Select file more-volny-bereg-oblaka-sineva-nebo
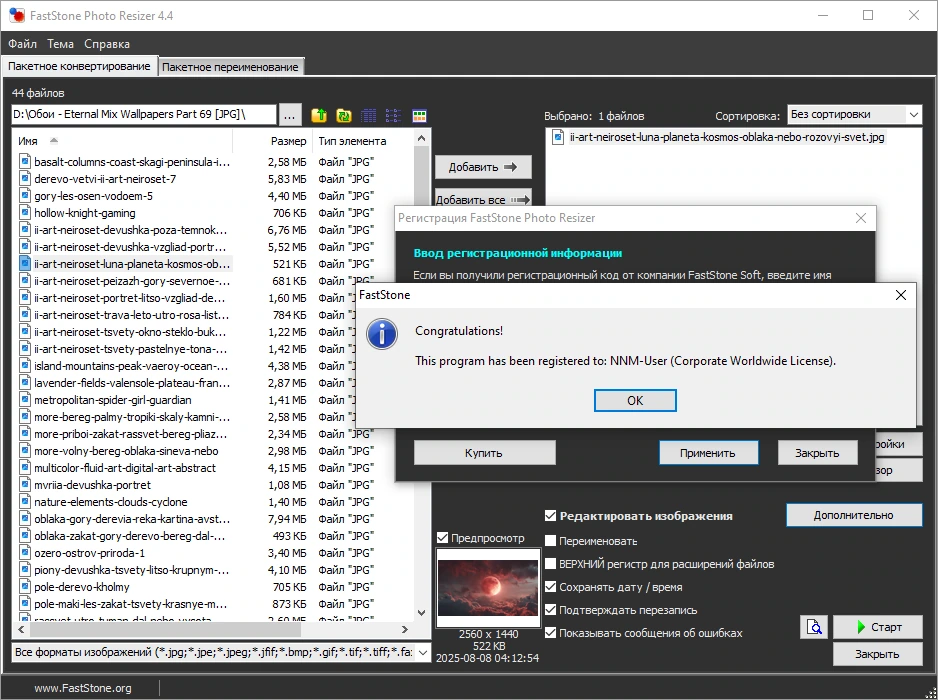This screenshot has height=700, width=938. (x=126, y=451)
